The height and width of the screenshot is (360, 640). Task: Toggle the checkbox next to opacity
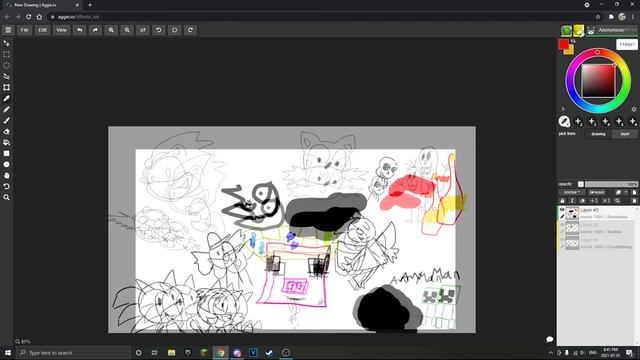[x=581, y=184]
